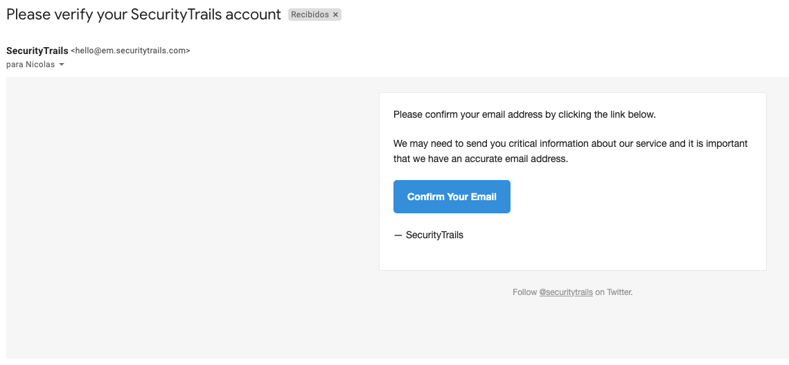Viewport: 789px width, 365px height.
Task: Click the 'that we have an accurate' line
Action: click(481, 159)
